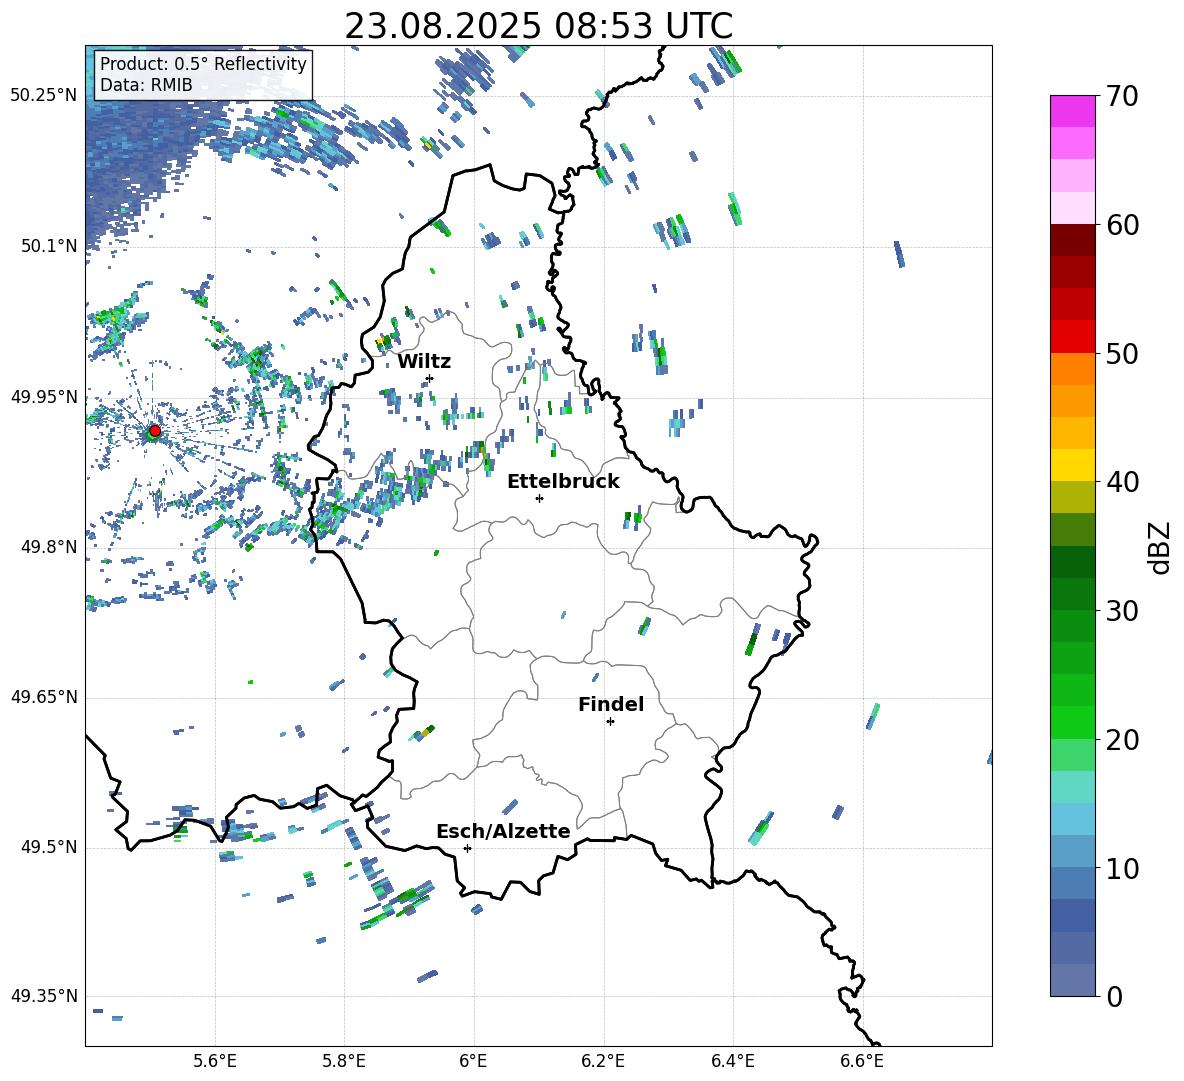Click the 49.5°N latitude label
The height and width of the screenshot is (1081, 1184).
pyautogui.click(x=48, y=847)
